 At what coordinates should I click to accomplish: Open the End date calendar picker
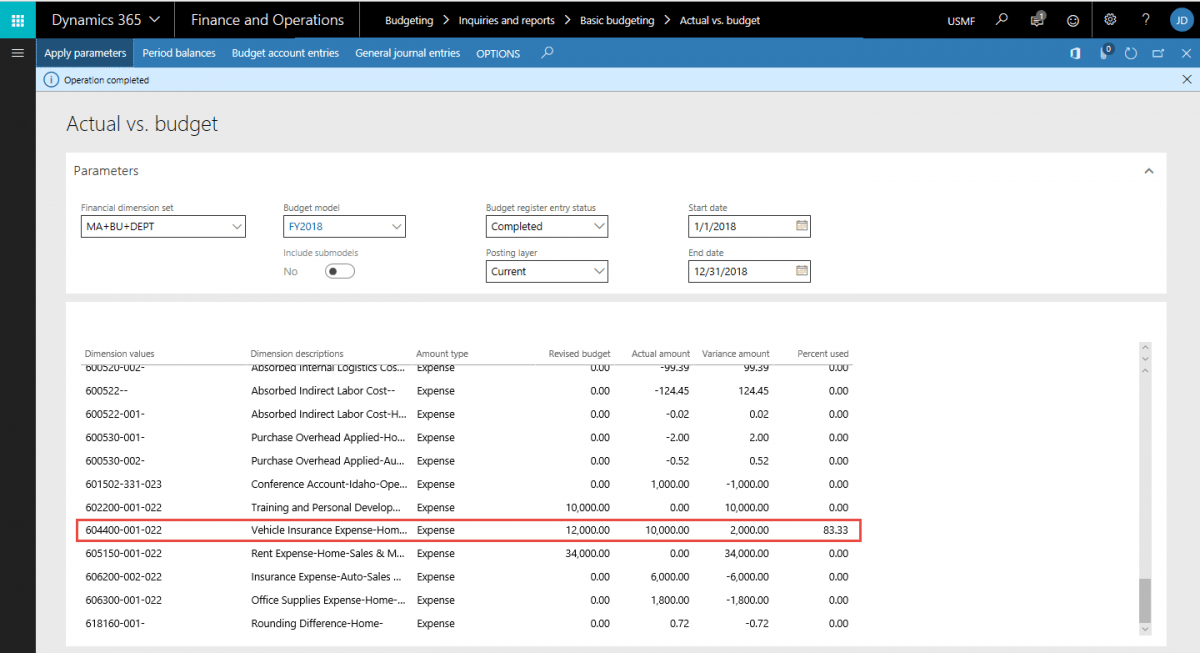[x=802, y=271]
